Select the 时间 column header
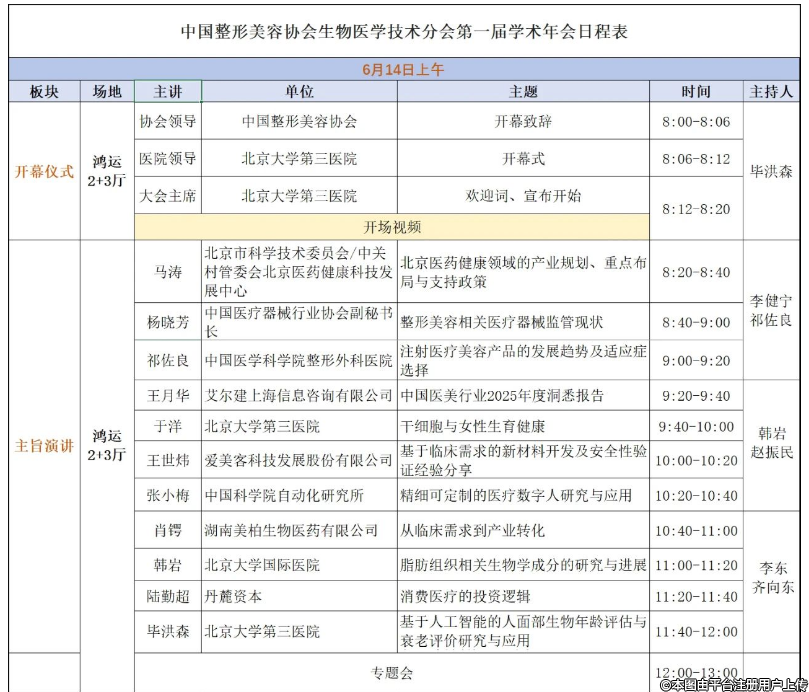The image size is (809, 692). click(696, 92)
